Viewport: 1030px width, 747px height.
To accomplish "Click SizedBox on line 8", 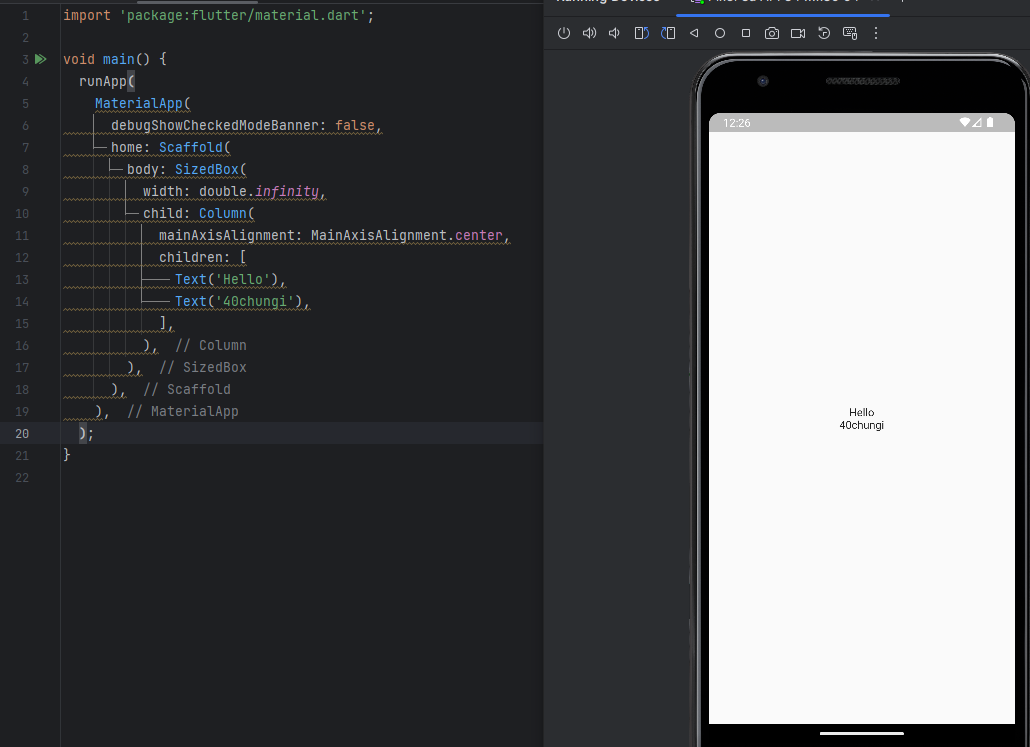I will (206, 170).
